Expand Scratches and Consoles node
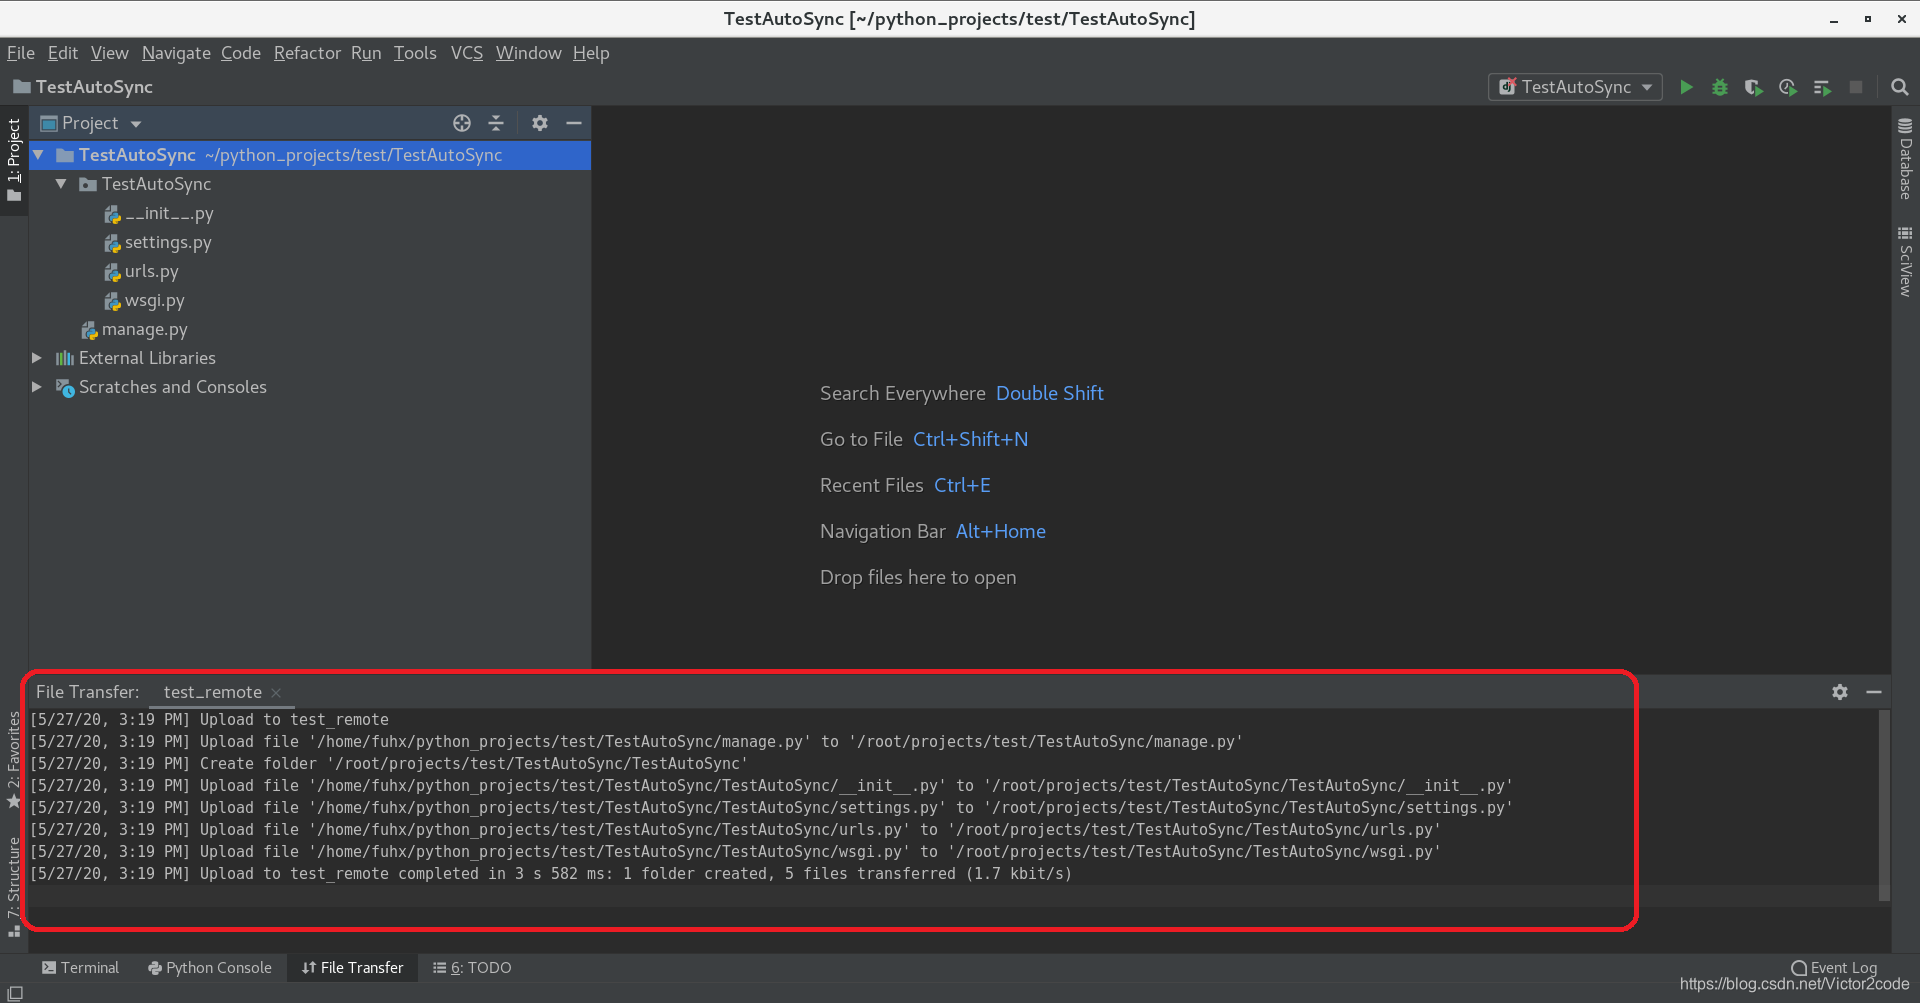 tap(37, 387)
